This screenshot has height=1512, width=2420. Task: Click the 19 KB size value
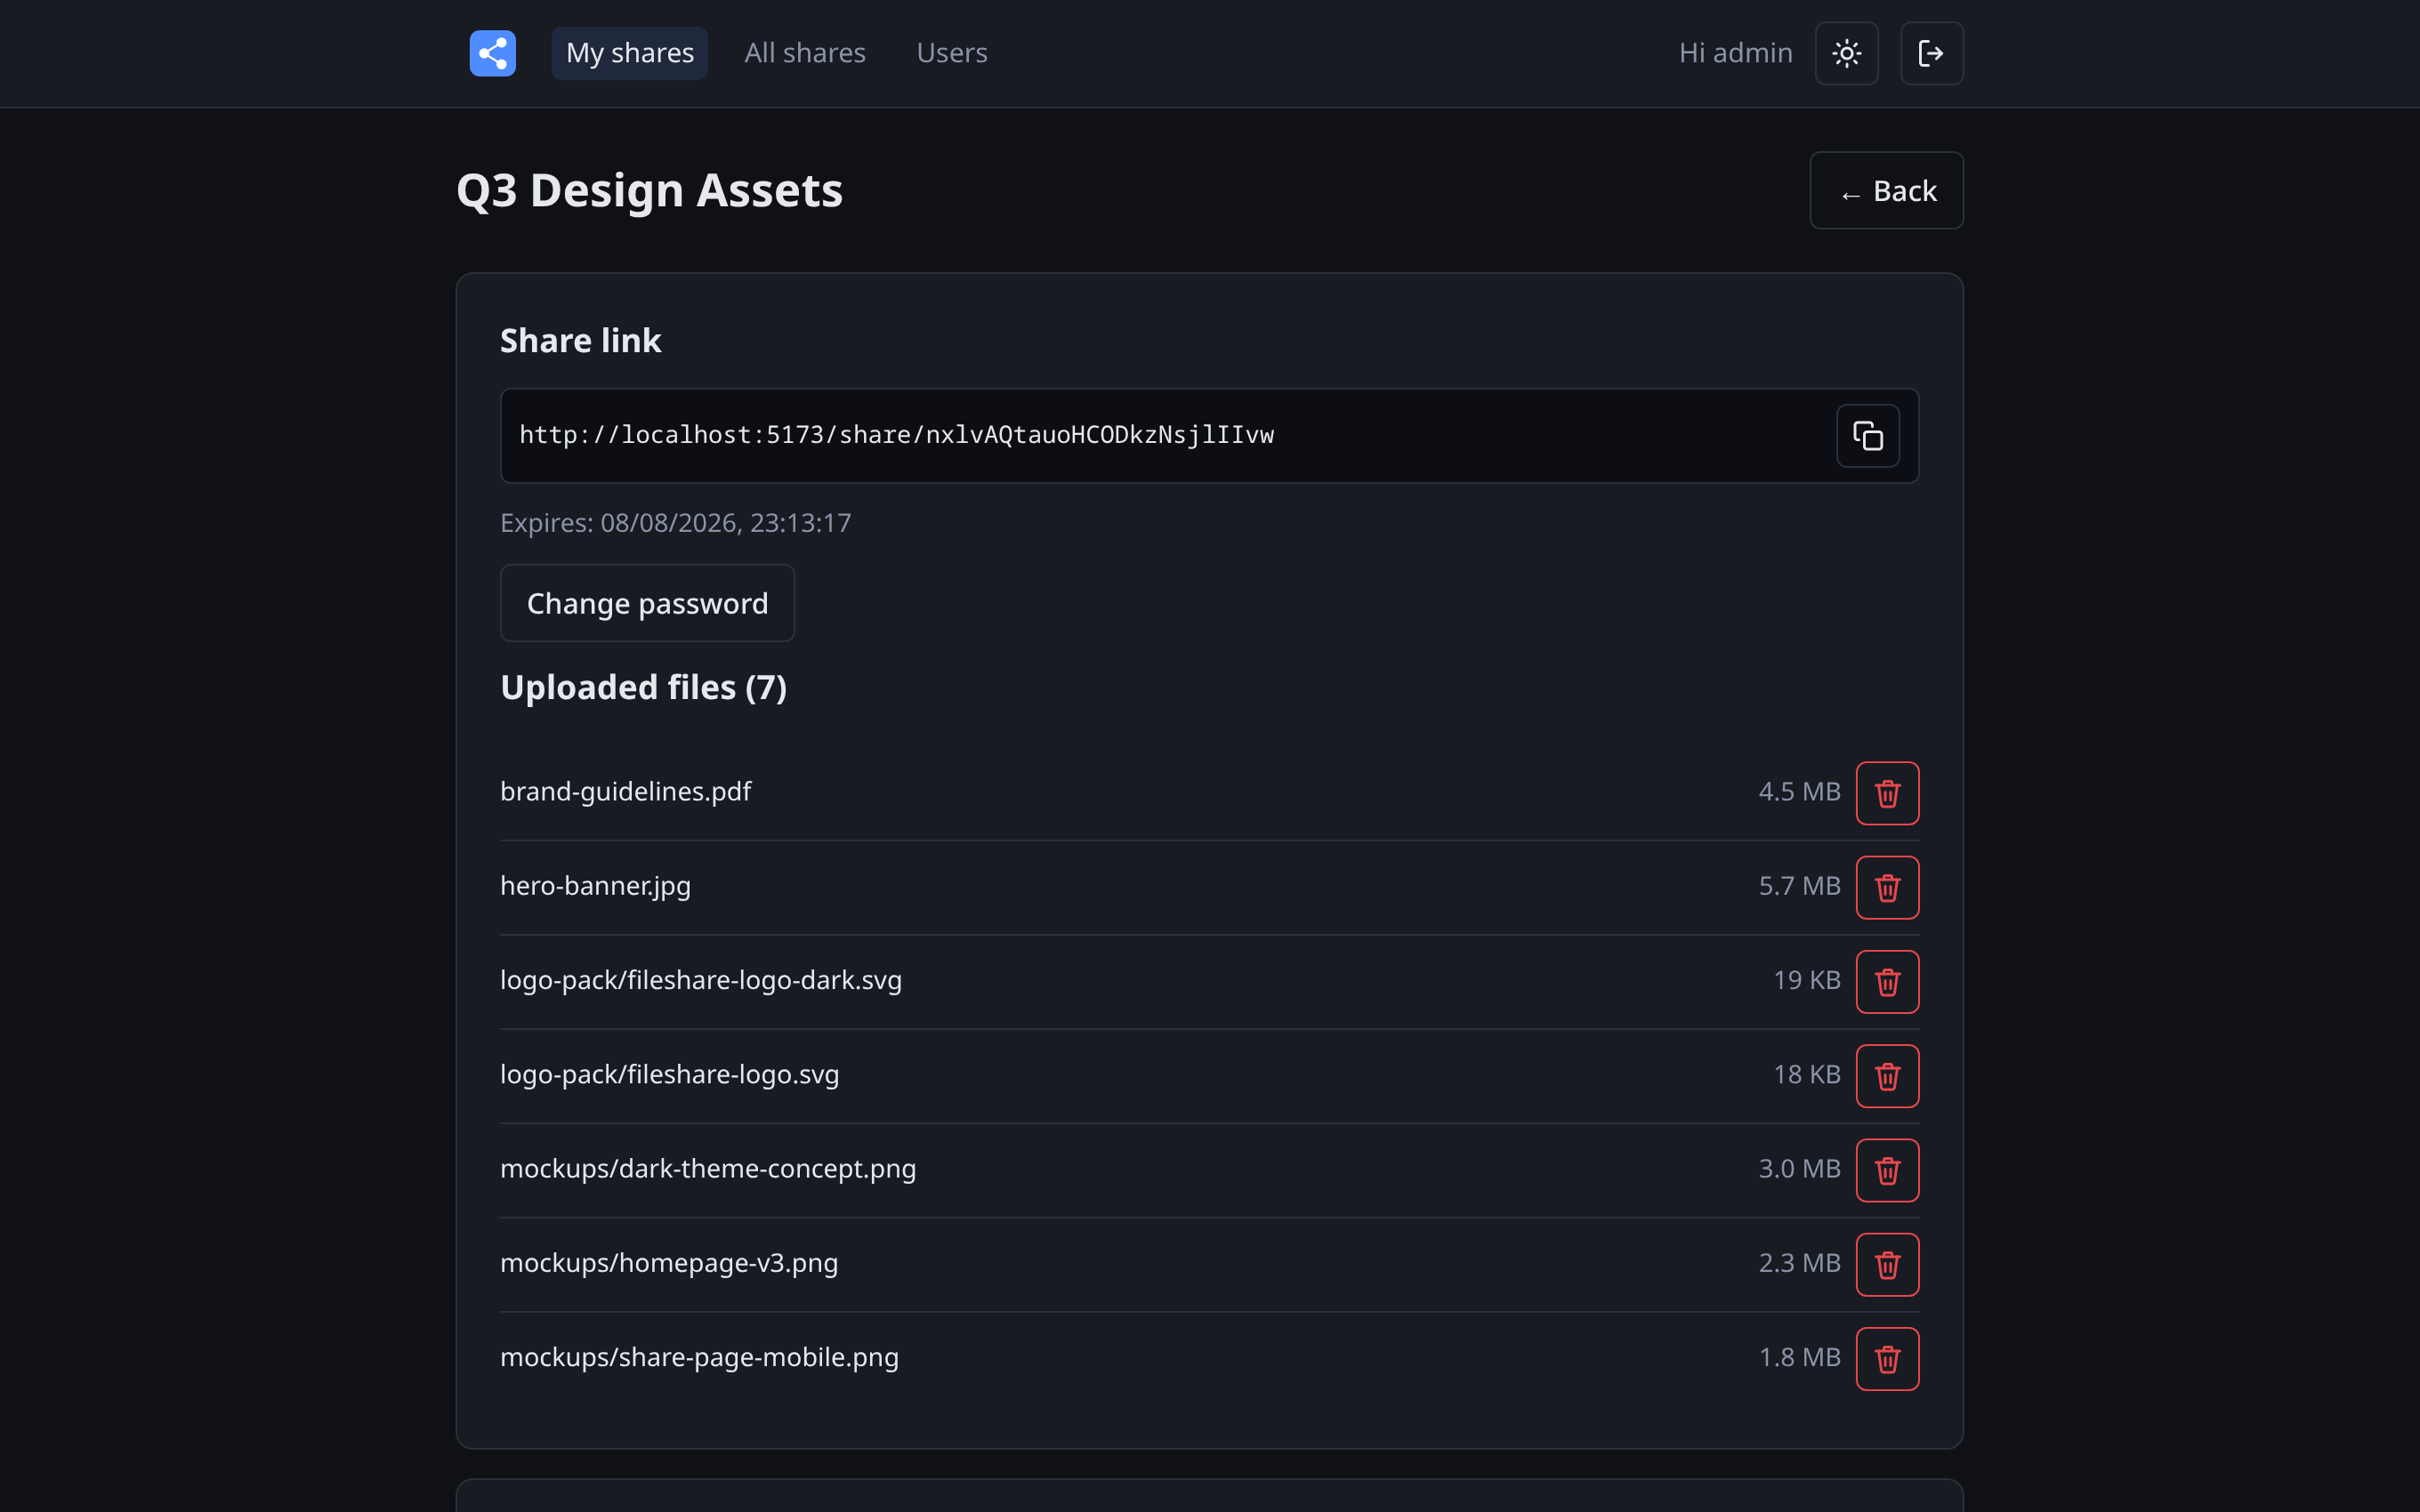(x=1806, y=980)
